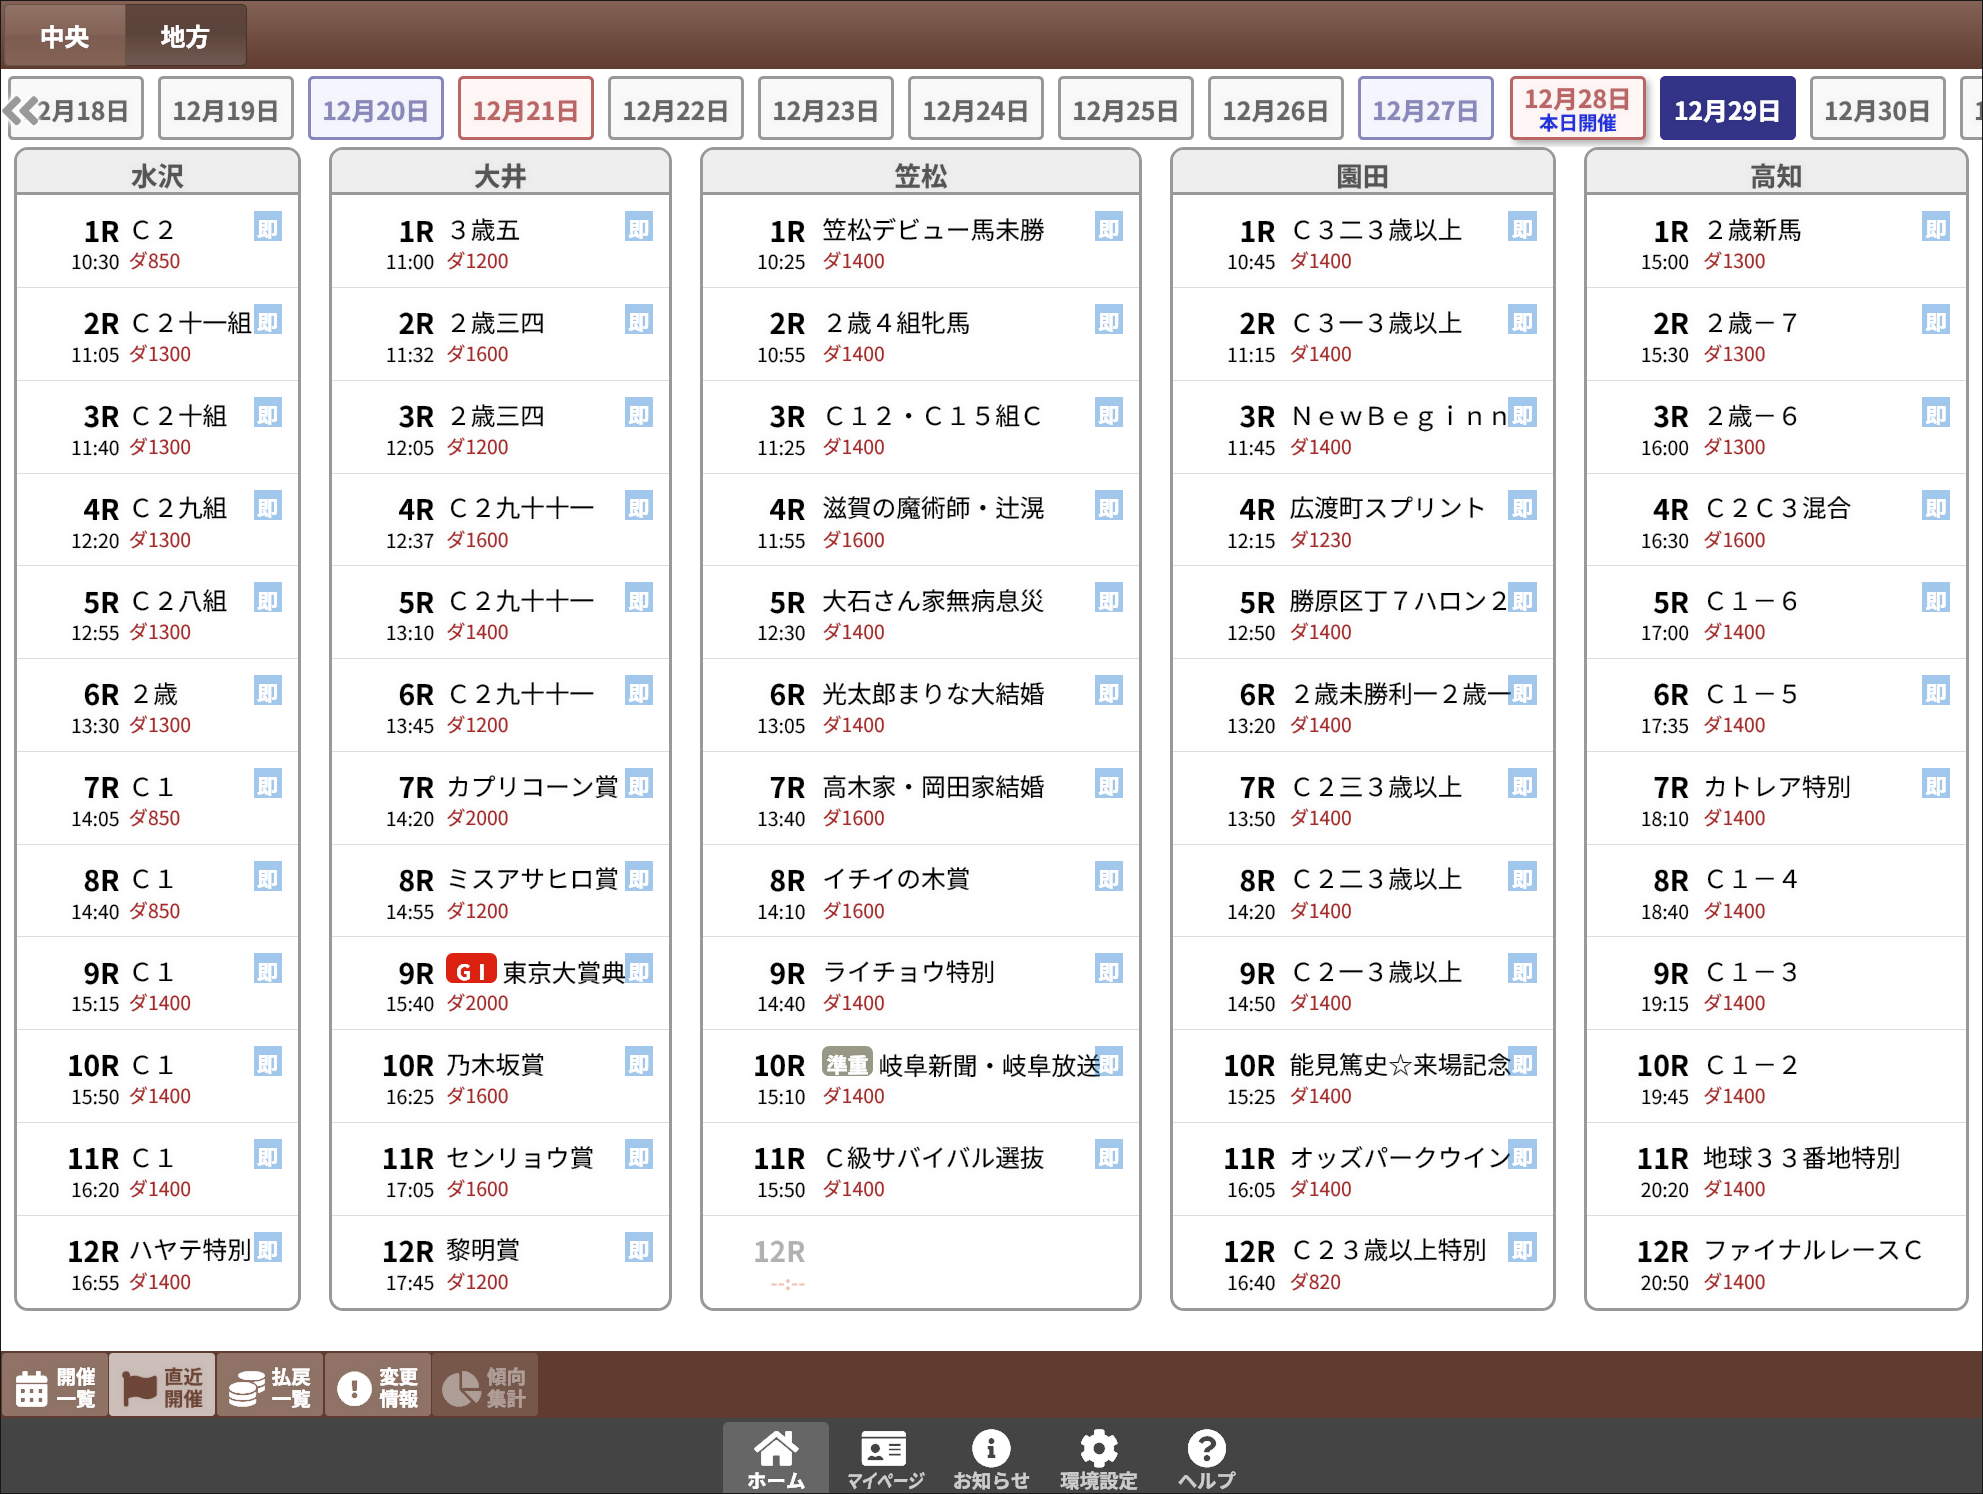This screenshot has width=1983, height=1494.
Task: Select date 12月28日 本日開催
Action: pyautogui.click(x=1577, y=109)
